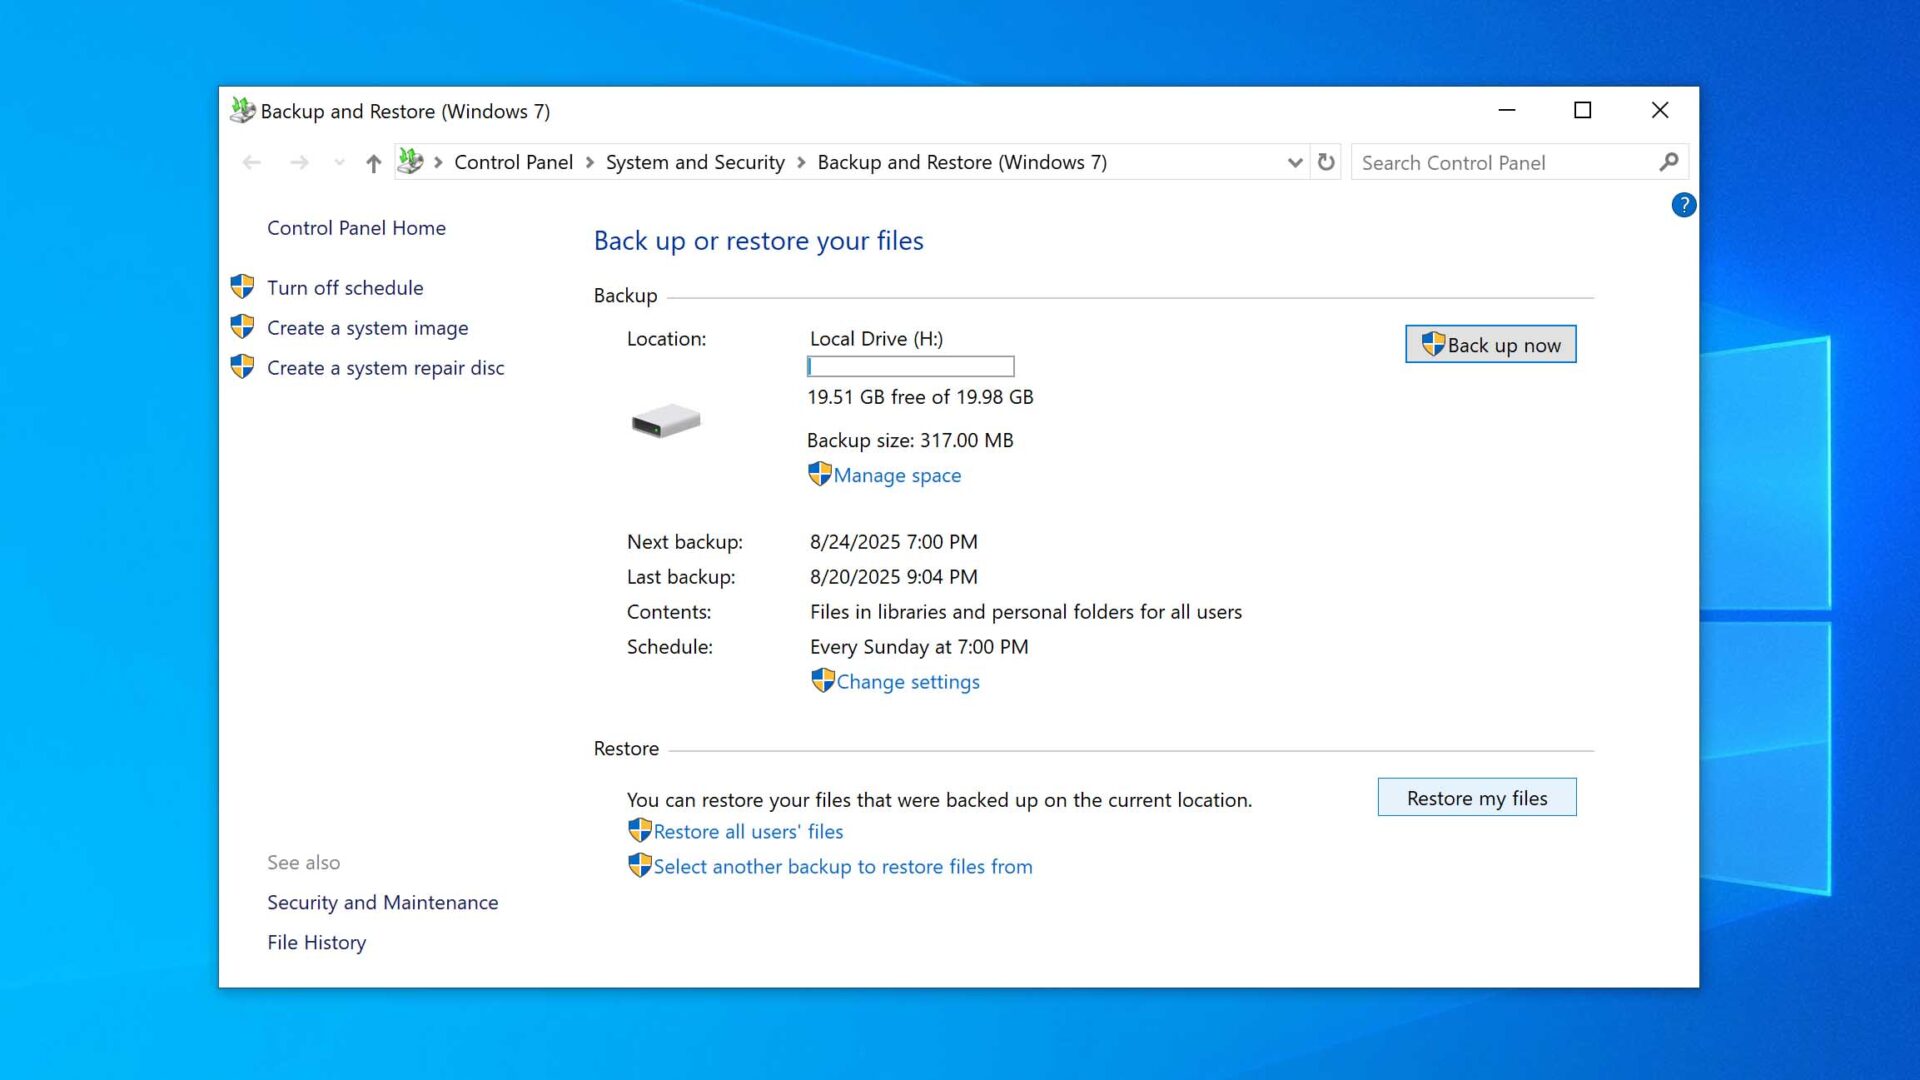Screen dimensions: 1920x1080
Task: Click the drive free space capacity bar
Action: 909,366
